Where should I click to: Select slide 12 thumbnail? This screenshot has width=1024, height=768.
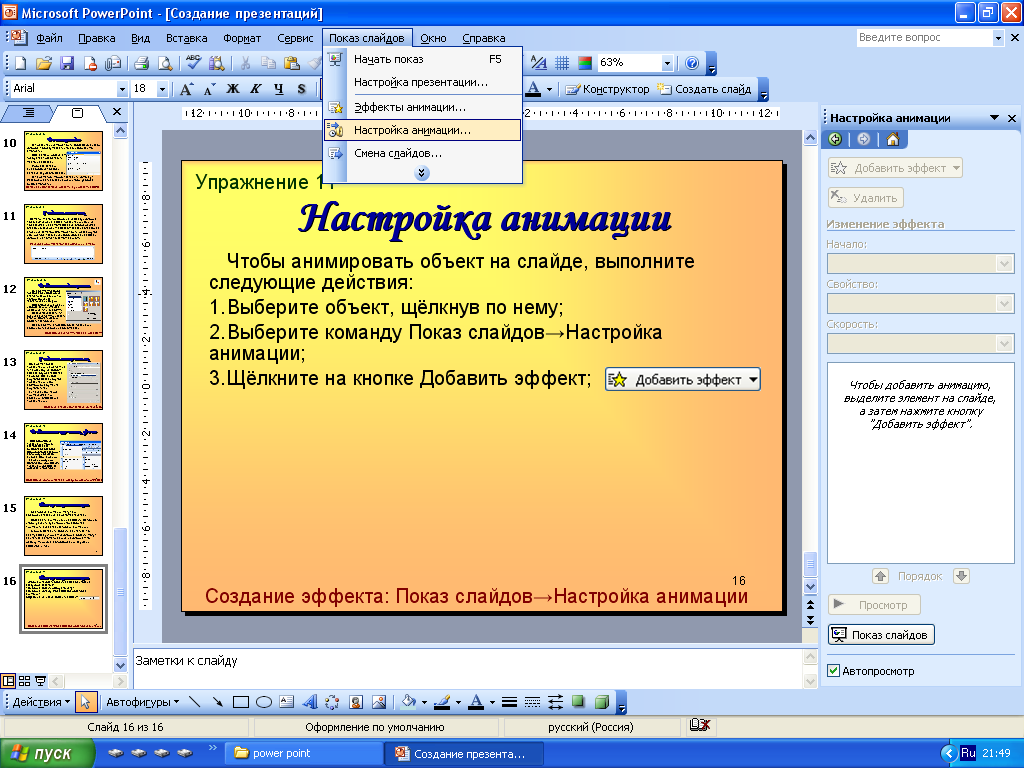coord(63,307)
